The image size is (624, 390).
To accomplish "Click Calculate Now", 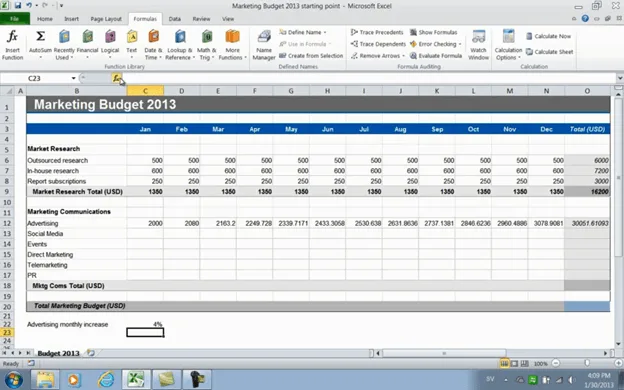I will pyautogui.click(x=548, y=36).
